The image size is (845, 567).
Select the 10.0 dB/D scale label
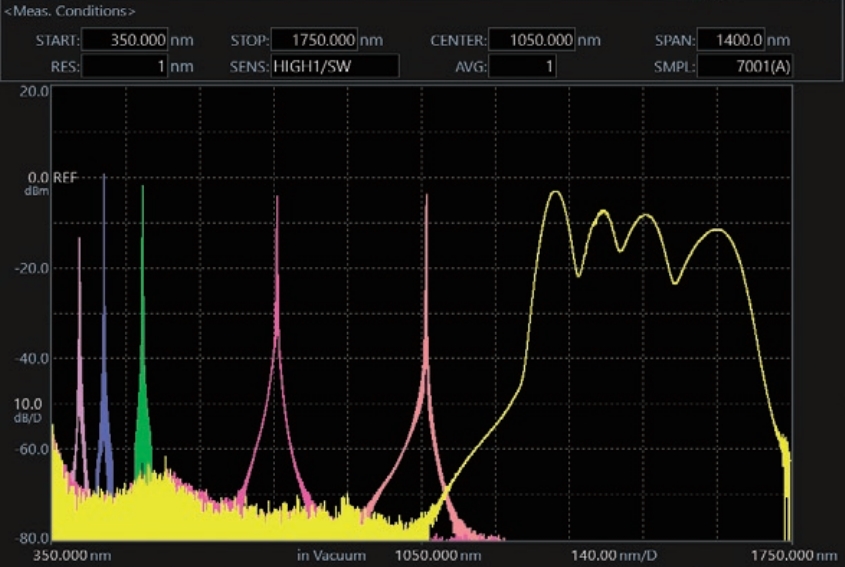coord(28,407)
